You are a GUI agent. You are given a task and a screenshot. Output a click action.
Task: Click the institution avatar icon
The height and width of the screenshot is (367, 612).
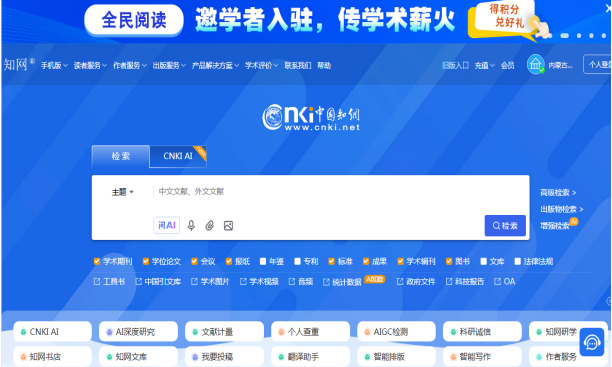coord(536,64)
